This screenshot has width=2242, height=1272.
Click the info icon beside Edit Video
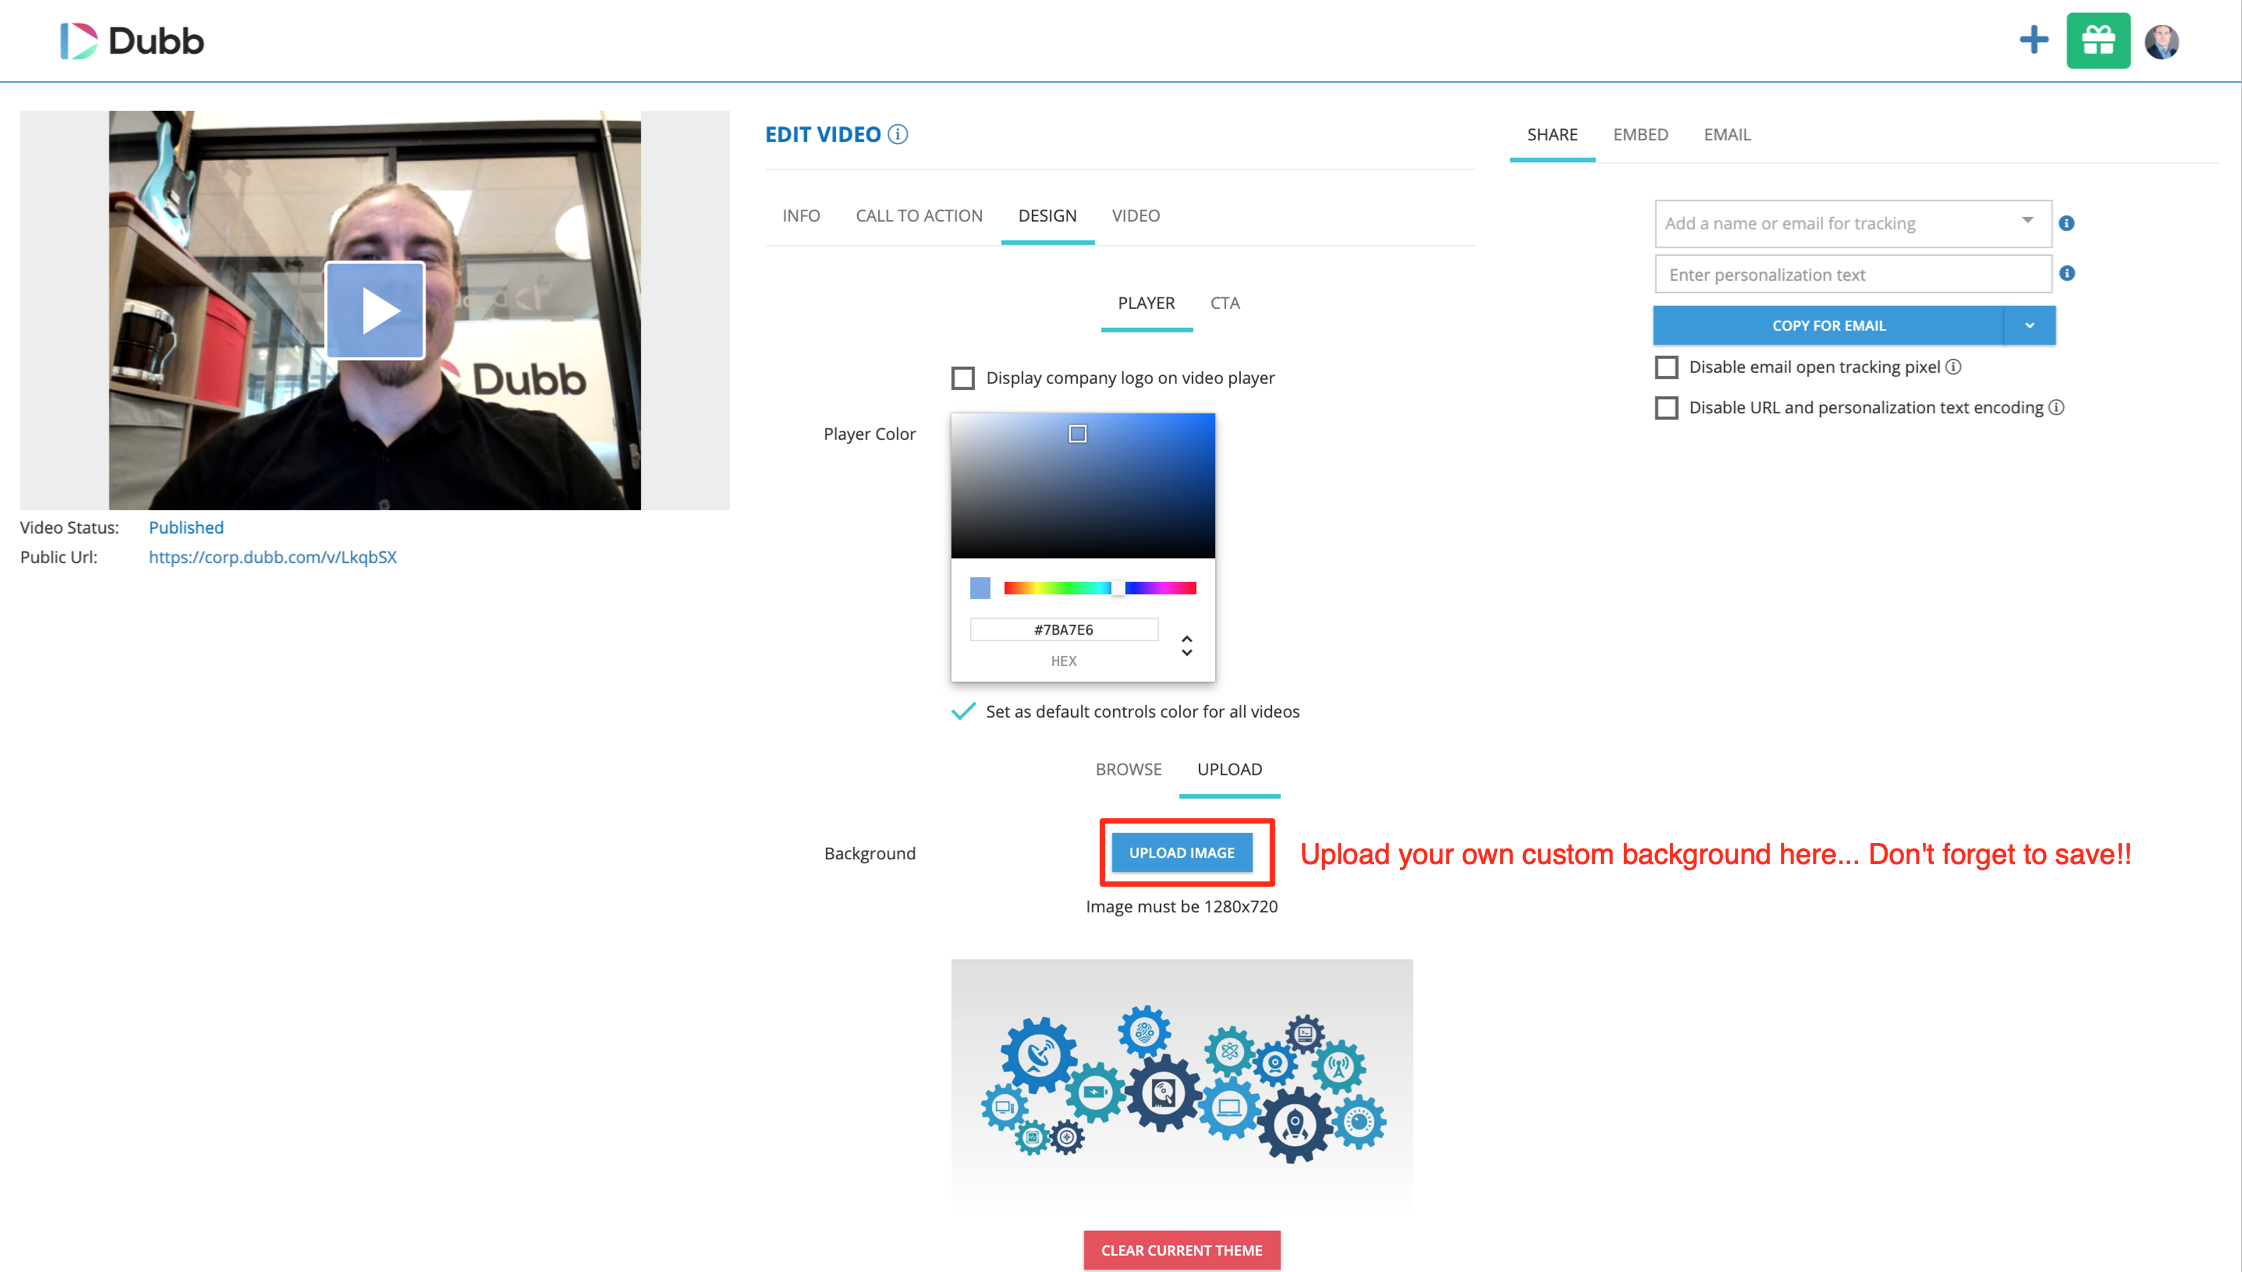[898, 134]
